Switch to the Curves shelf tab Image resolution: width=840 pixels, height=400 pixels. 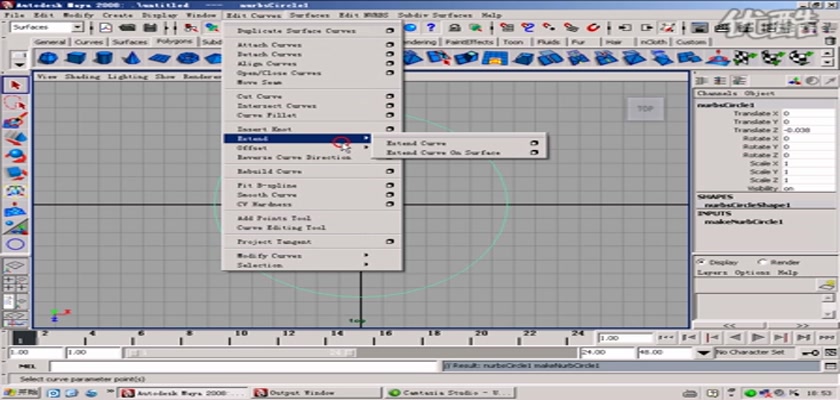pyautogui.click(x=88, y=42)
